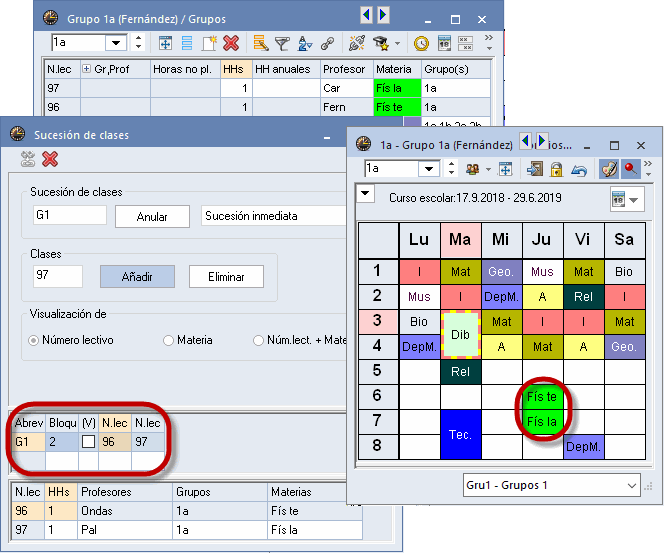Click the padlock icon in timetable toolbar

tap(556, 169)
